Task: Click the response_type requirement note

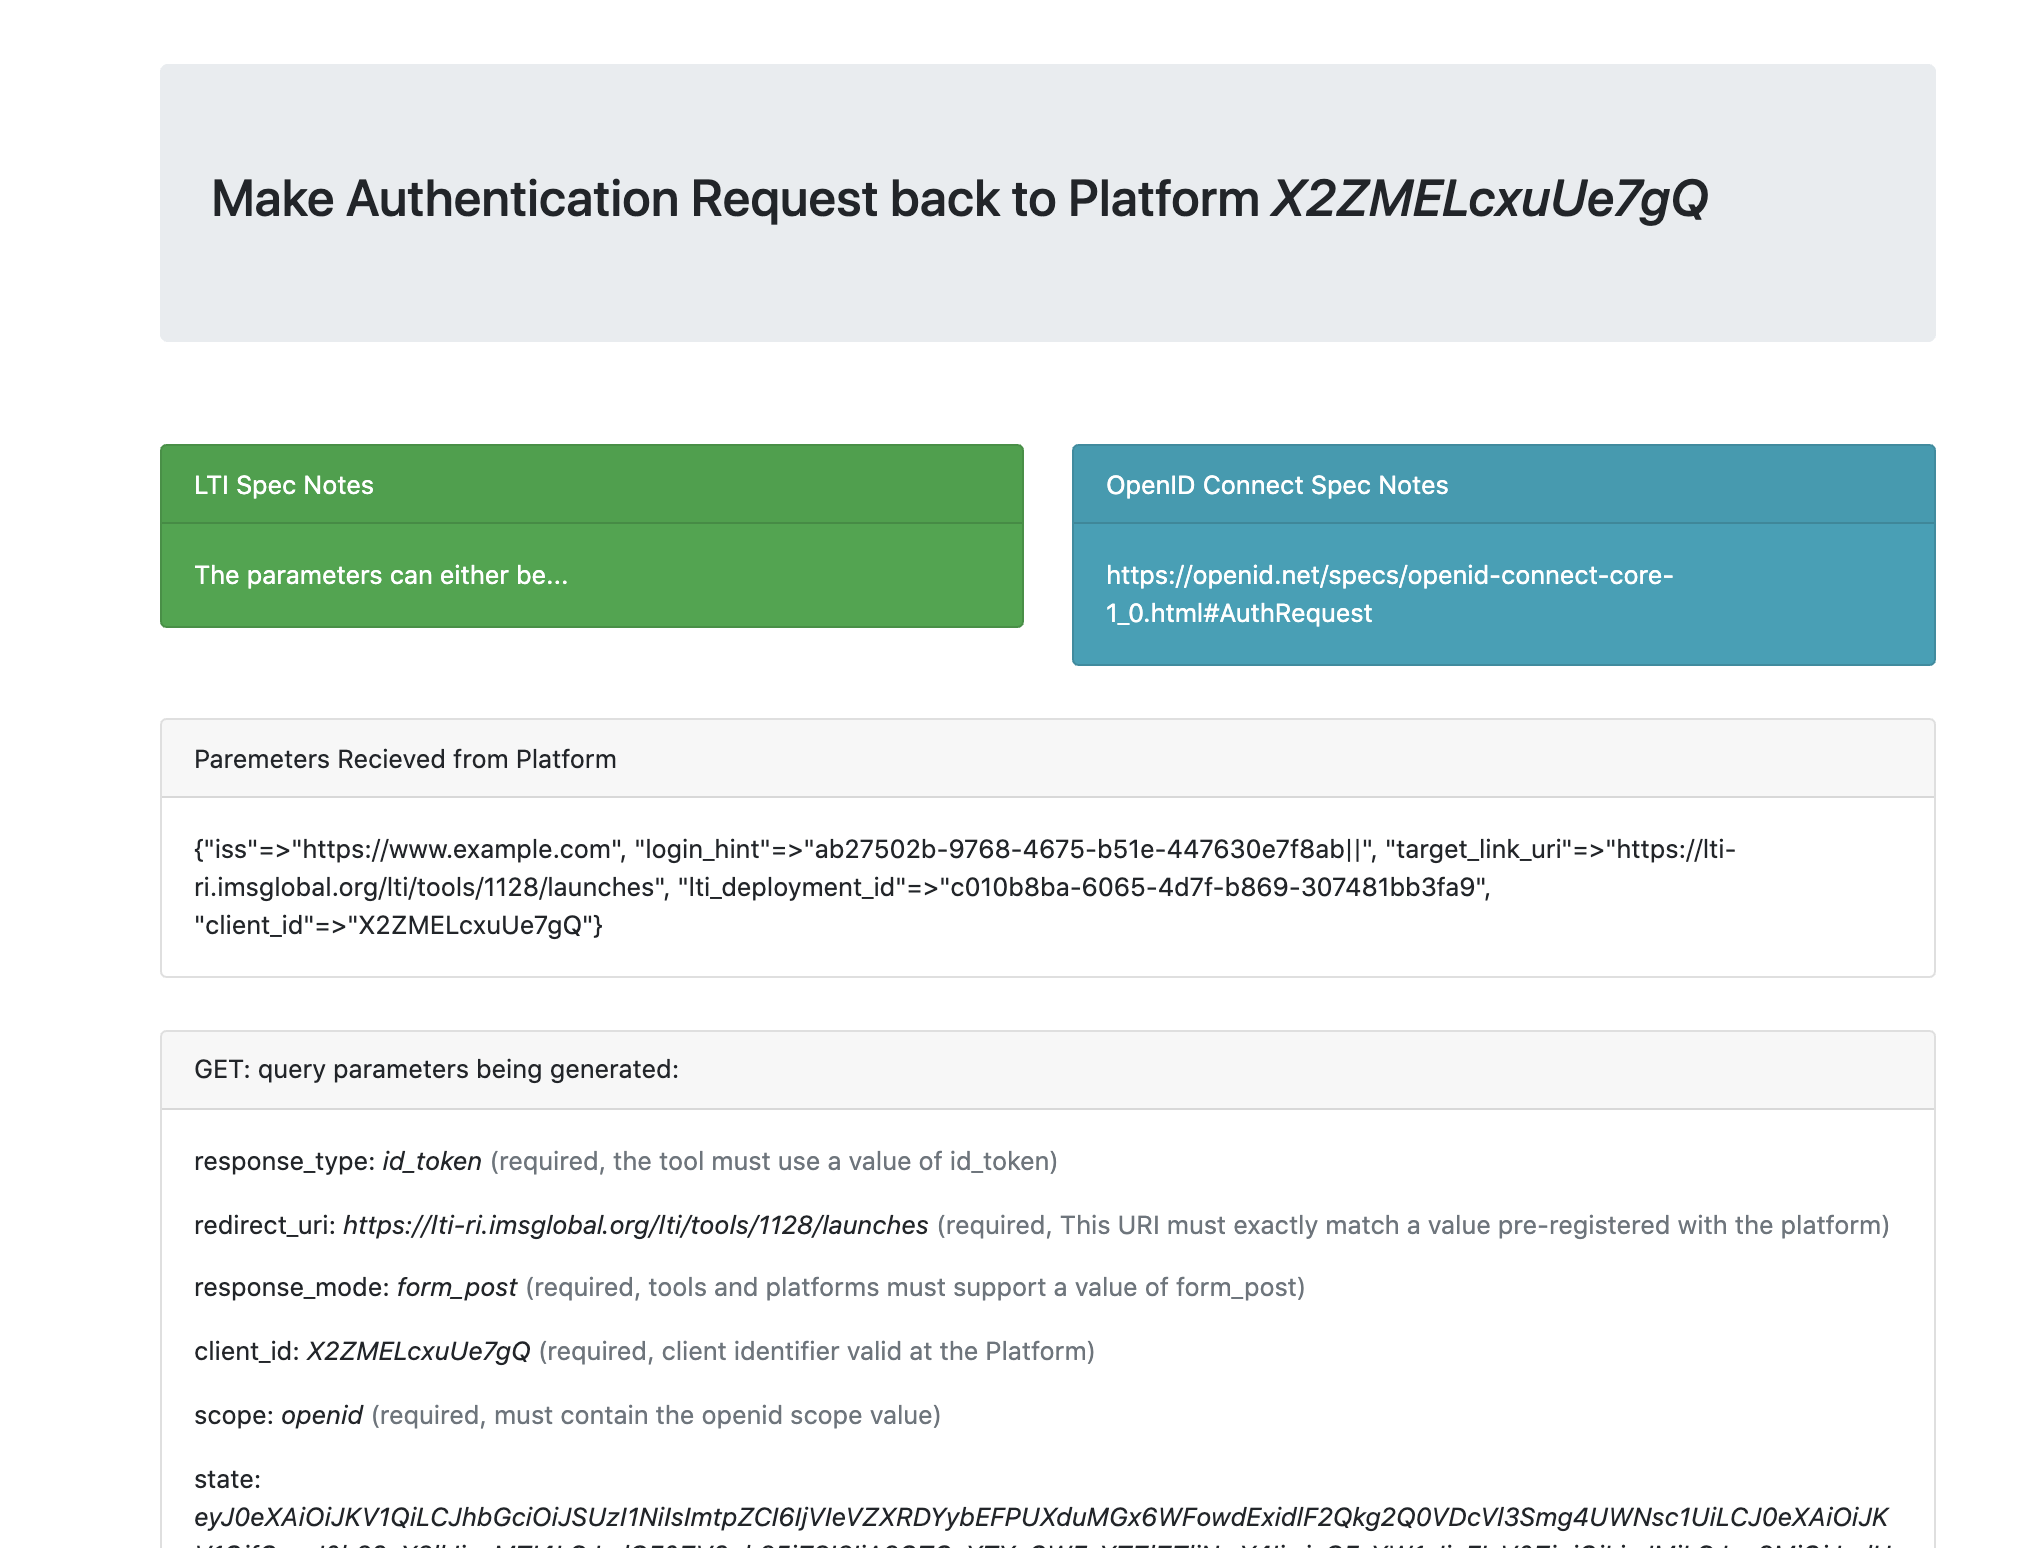Action: tap(773, 1161)
